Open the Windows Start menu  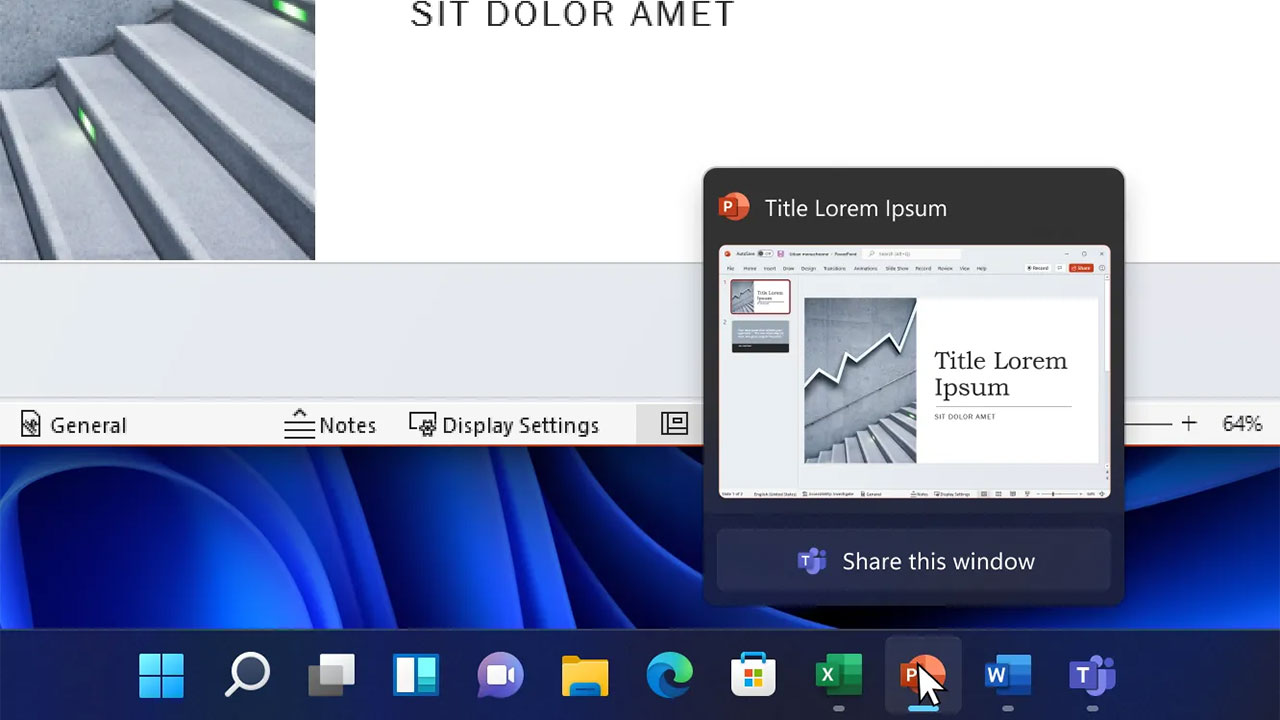click(161, 676)
